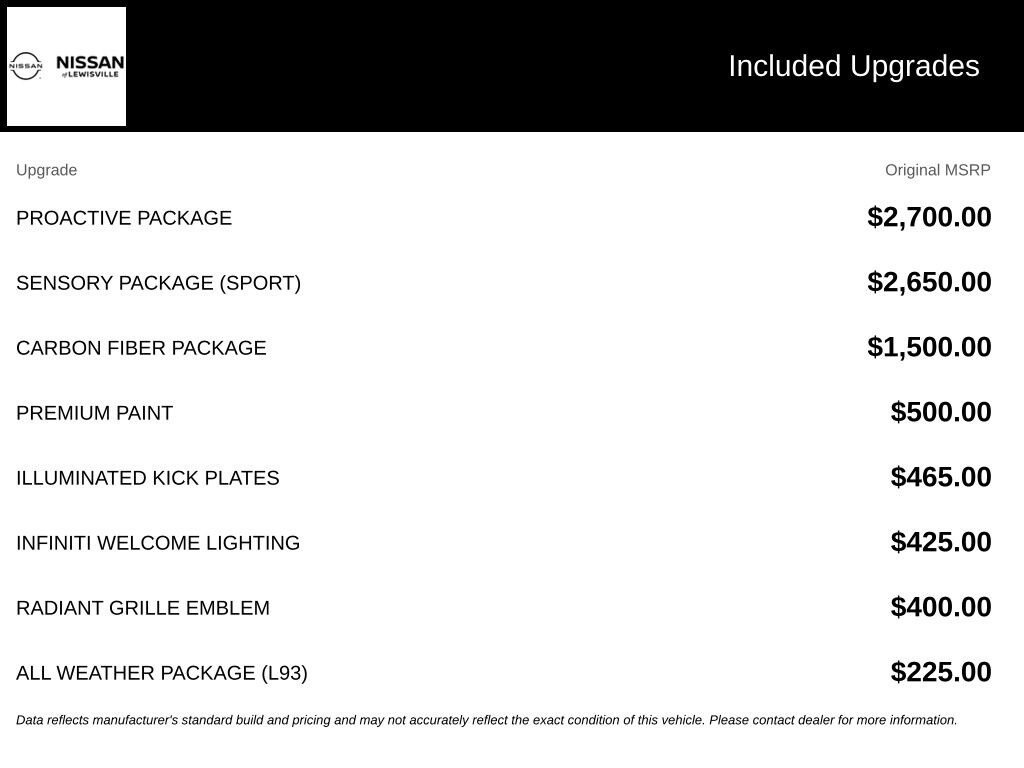This screenshot has width=1024, height=768.
Task: Click the $1,500.00 price value
Action: click(x=929, y=347)
